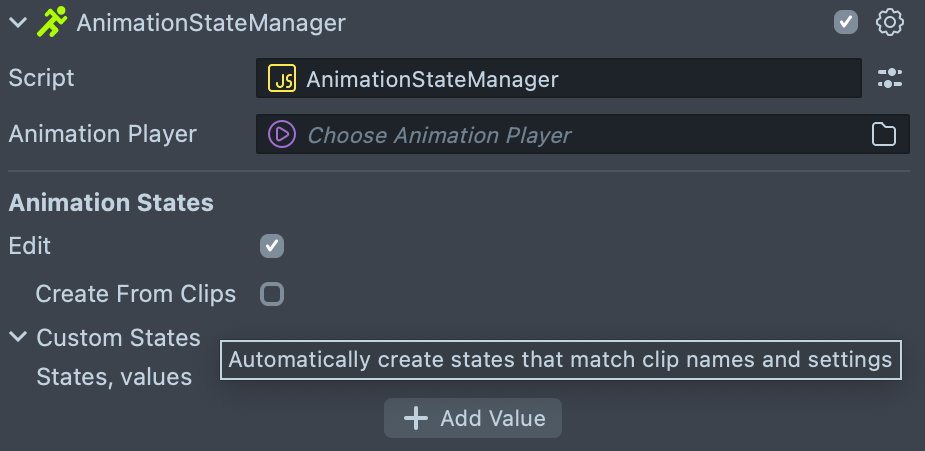Click the running figure component icon
This screenshot has width=925, height=451.
click(51, 22)
